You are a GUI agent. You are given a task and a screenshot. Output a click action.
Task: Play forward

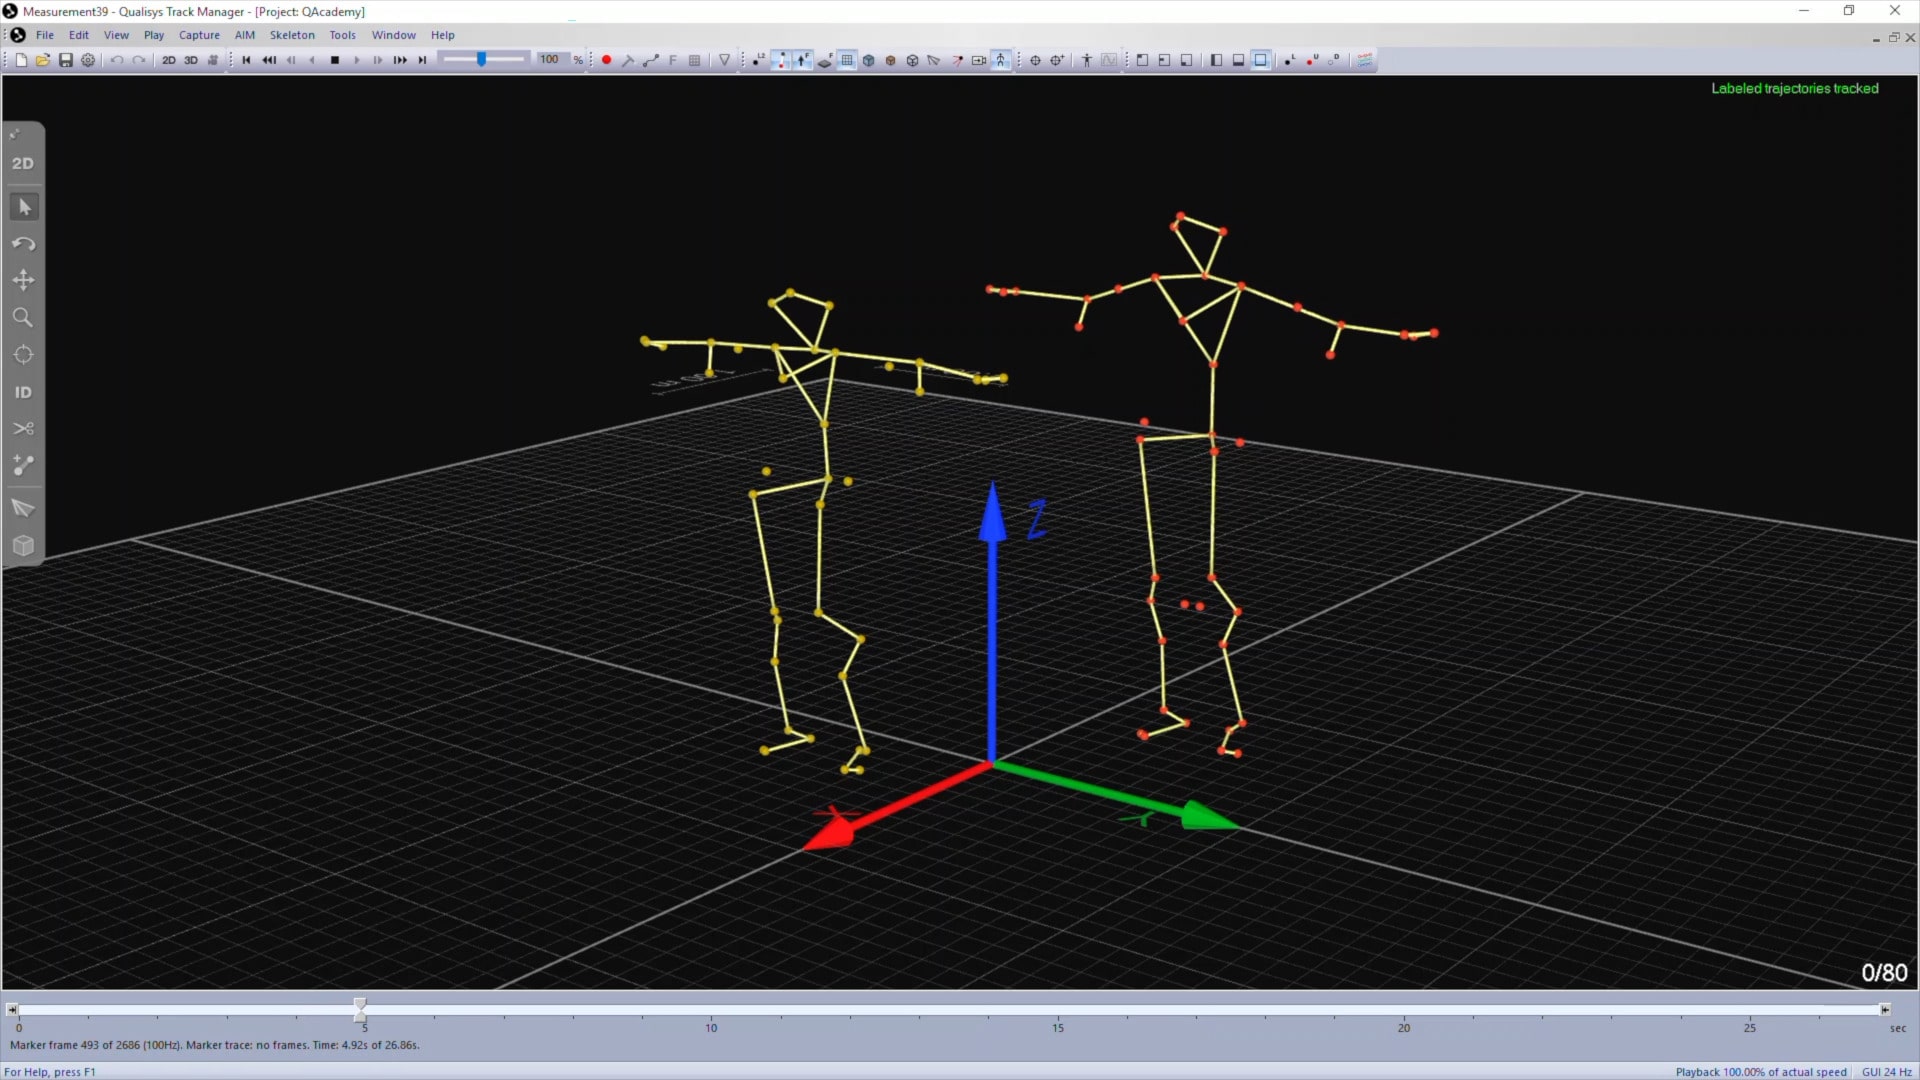(x=357, y=60)
